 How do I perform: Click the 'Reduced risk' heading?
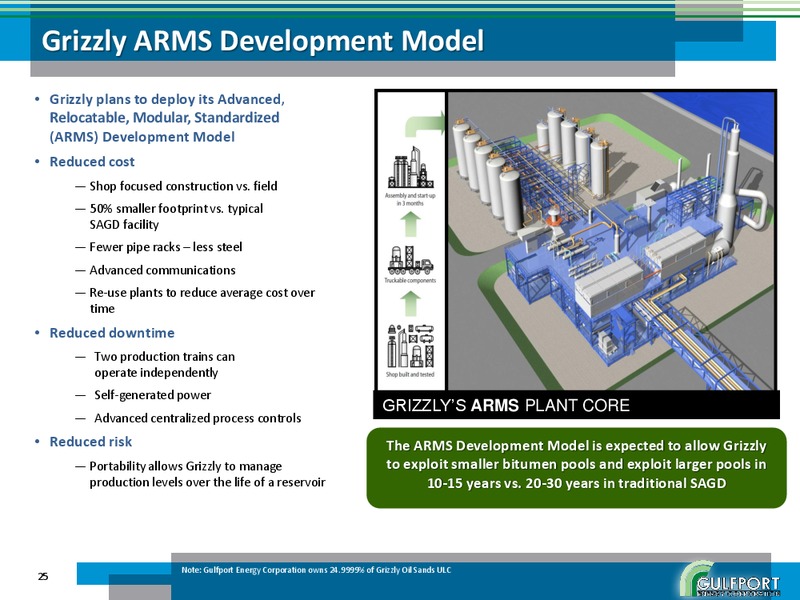[x=90, y=442]
